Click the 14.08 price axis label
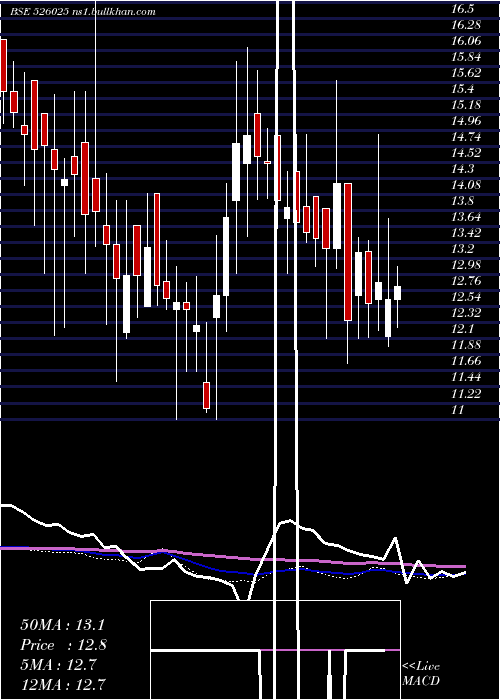Image resolution: width=500 pixels, height=700 pixels. [466, 185]
